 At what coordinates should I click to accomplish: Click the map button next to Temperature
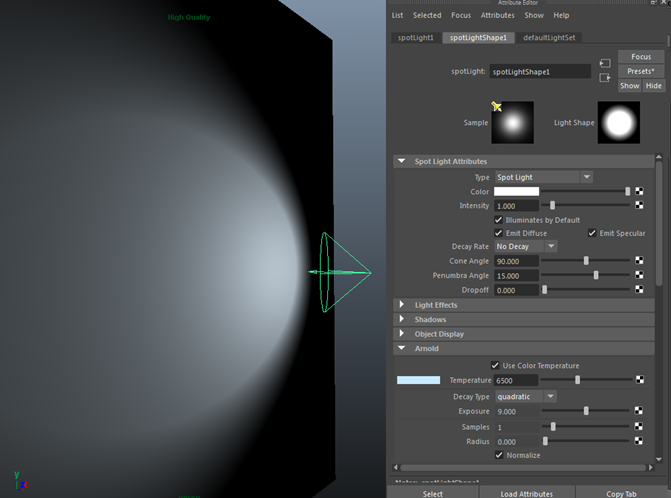click(640, 379)
